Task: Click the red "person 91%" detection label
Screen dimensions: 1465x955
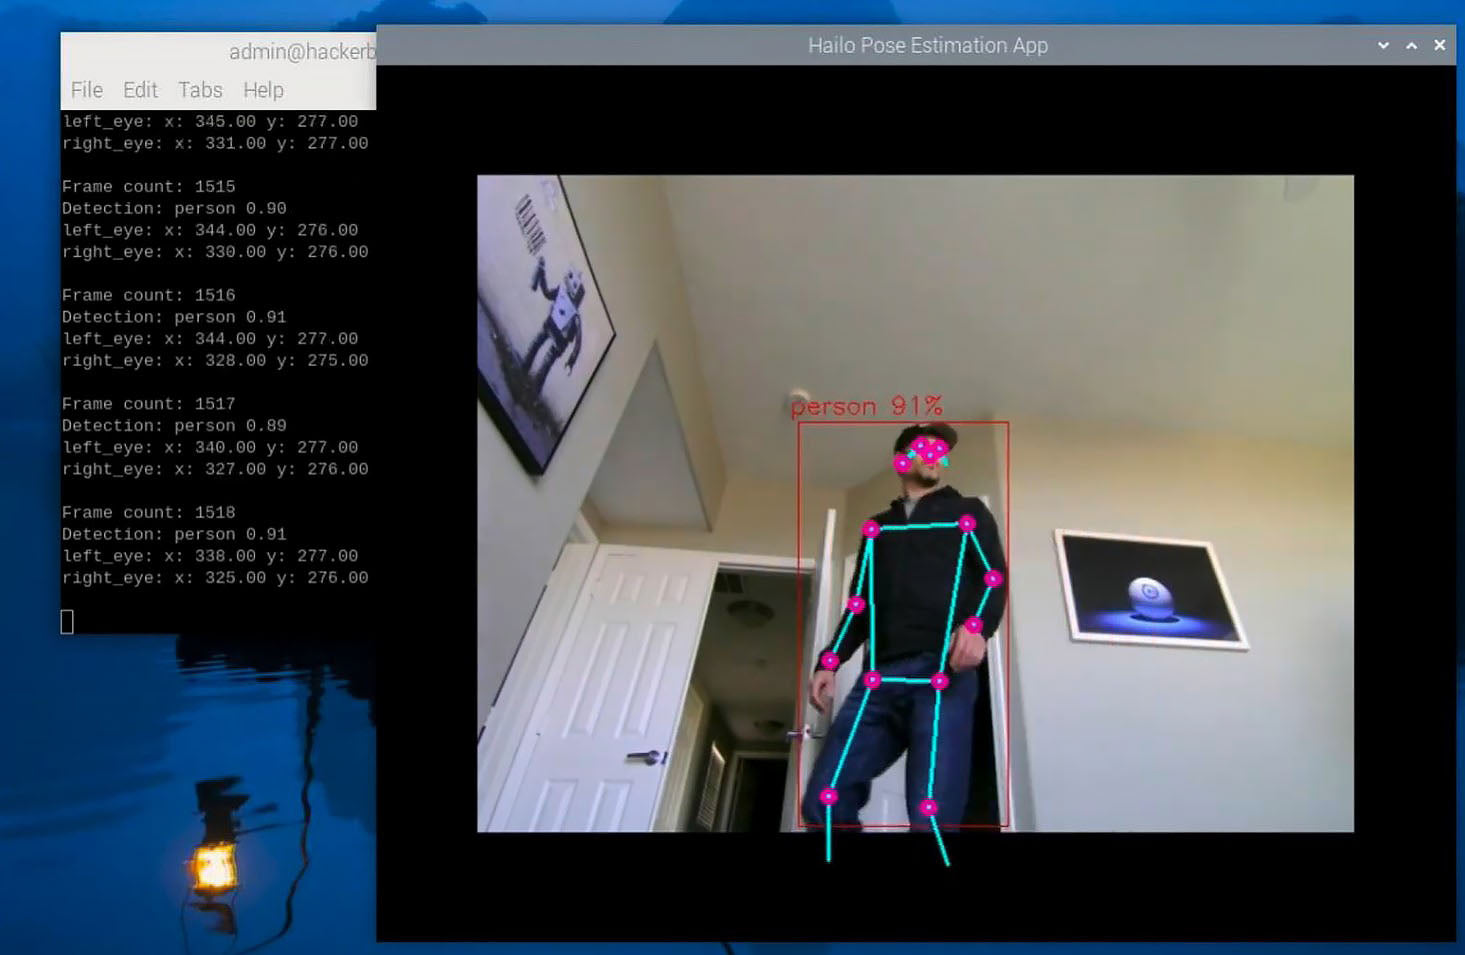Action: coord(866,406)
